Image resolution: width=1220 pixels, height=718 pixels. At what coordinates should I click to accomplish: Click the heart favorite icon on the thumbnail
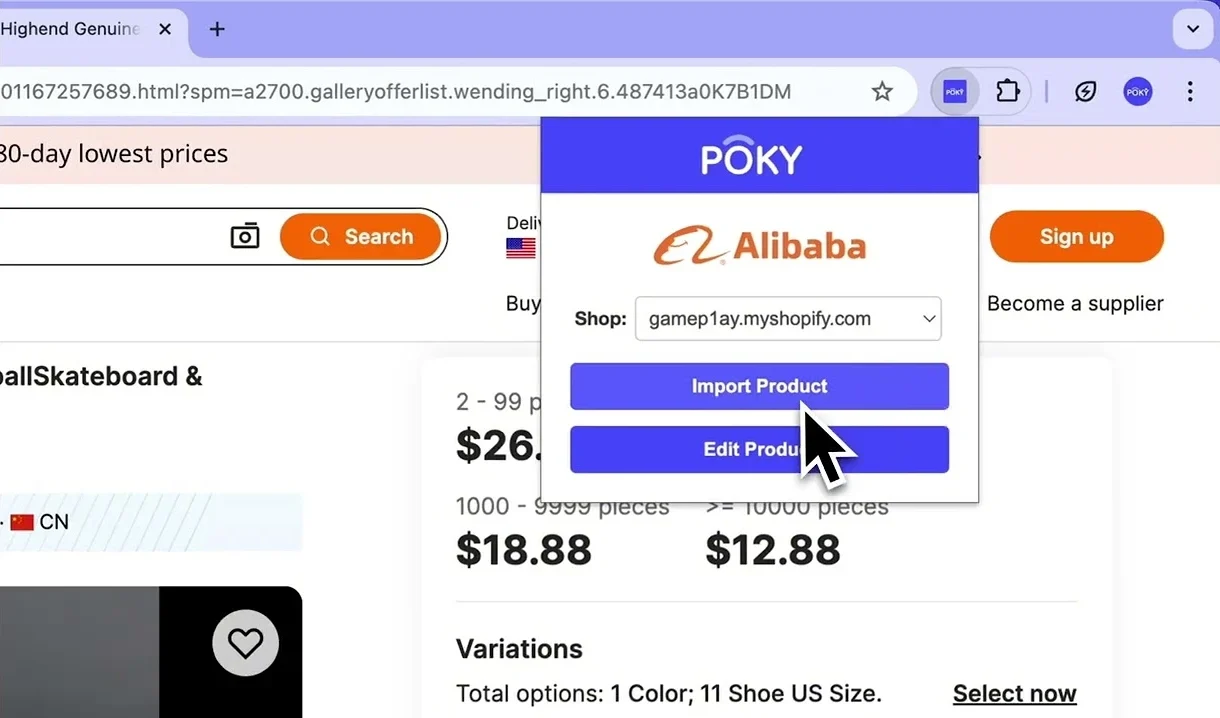coord(245,642)
